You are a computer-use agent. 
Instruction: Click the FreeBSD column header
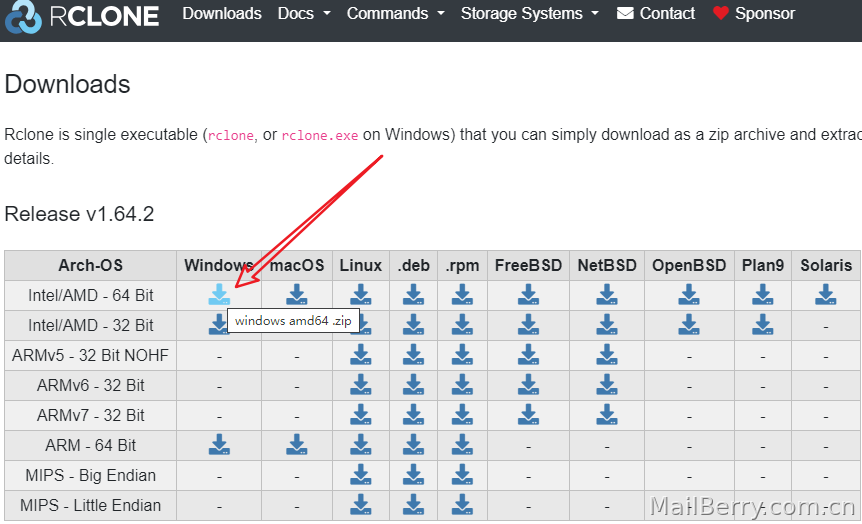[x=528, y=266]
